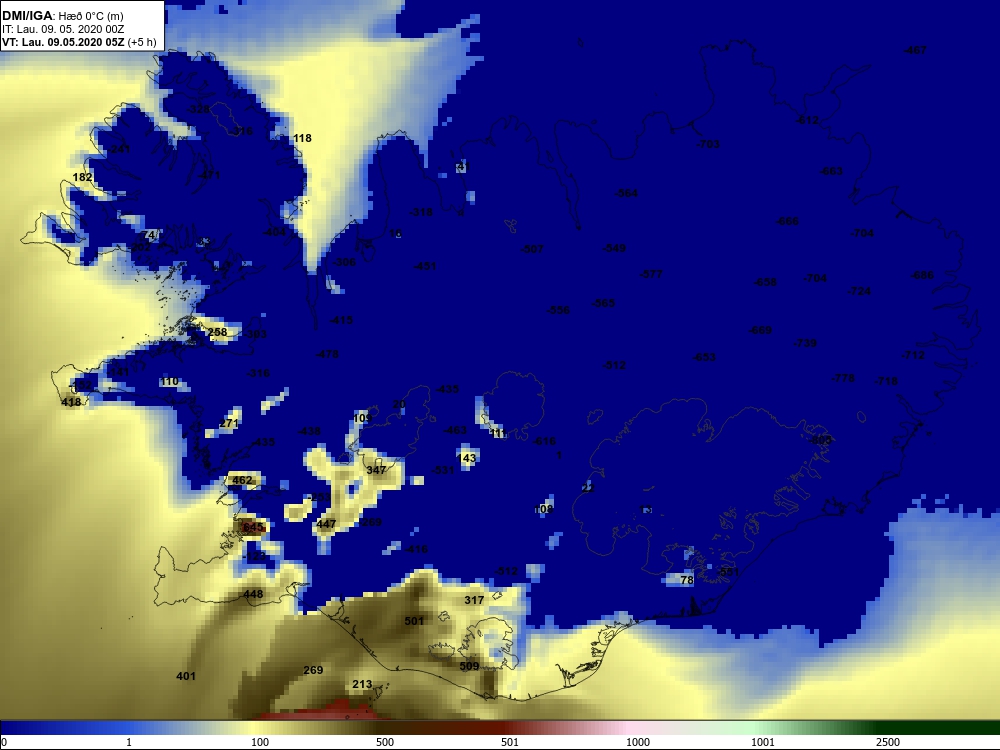Click the map value '-478'
Image resolution: width=1000 pixels, height=750 pixels.
[327, 354]
